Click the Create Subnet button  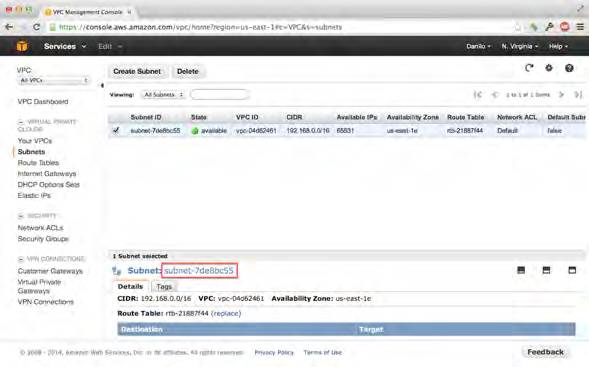137,71
